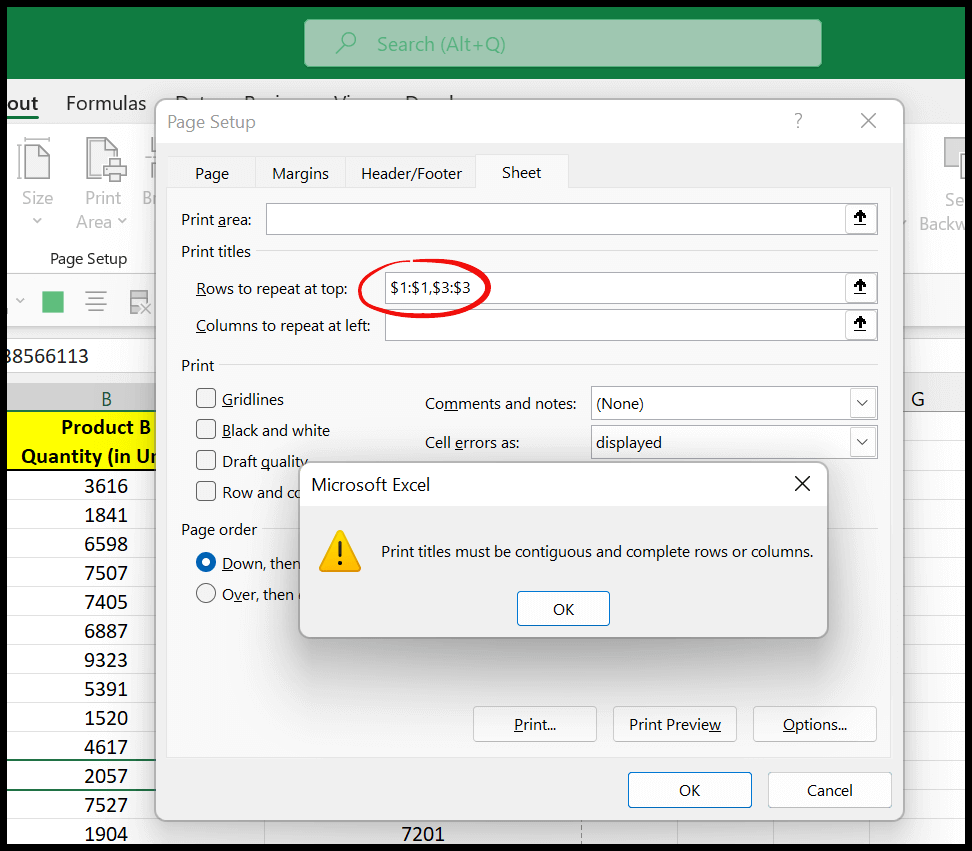Switch to the Page tab
This screenshot has width=972, height=851.
tap(212, 174)
